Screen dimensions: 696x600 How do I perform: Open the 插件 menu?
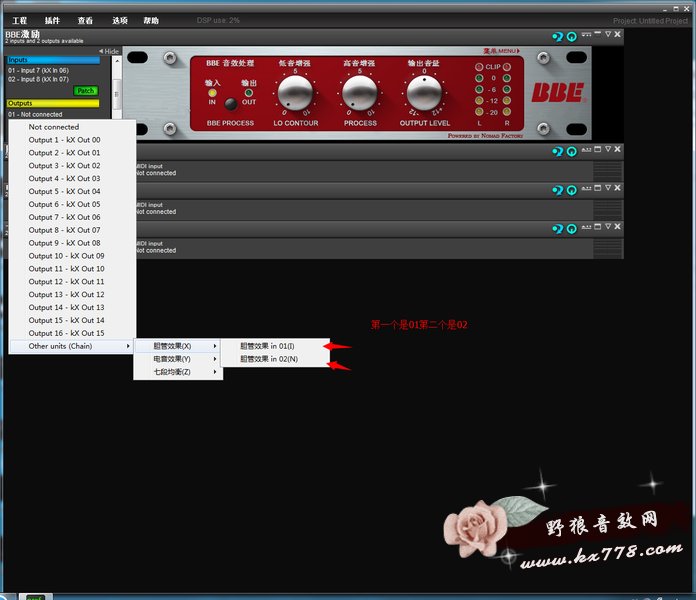(x=52, y=20)
